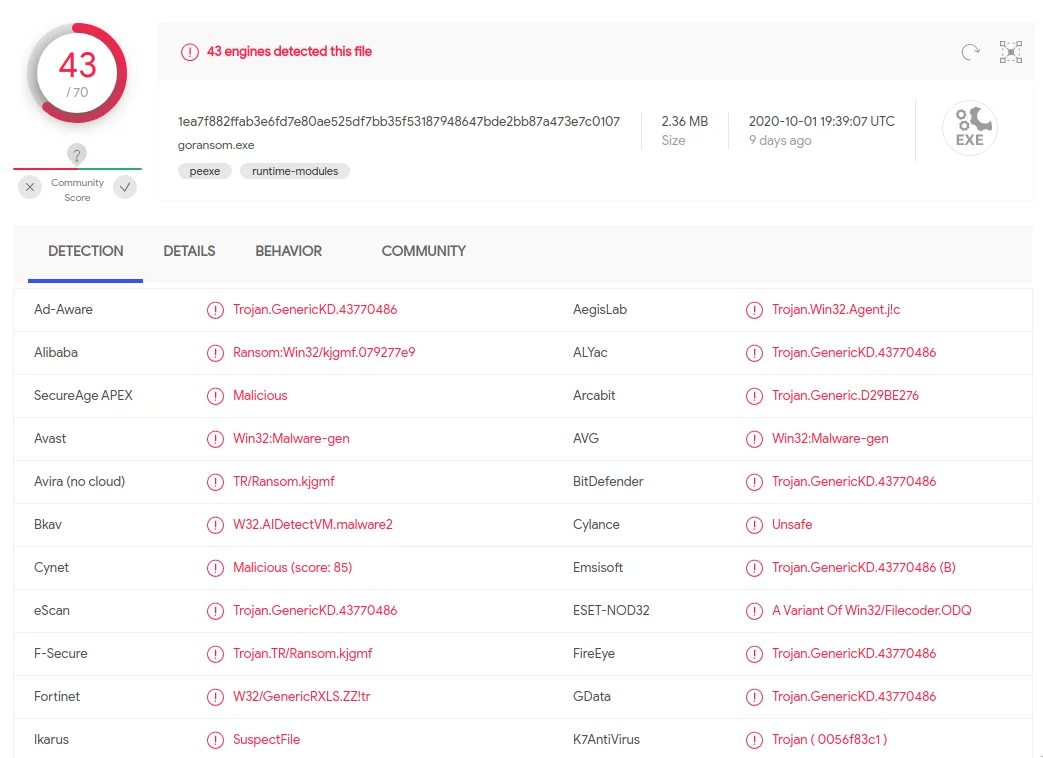Click alert icon in F-Secure row
Image resolution: width=1043 pixels, height=758 pixels.
pyautogui.click(x=215, y=654)
